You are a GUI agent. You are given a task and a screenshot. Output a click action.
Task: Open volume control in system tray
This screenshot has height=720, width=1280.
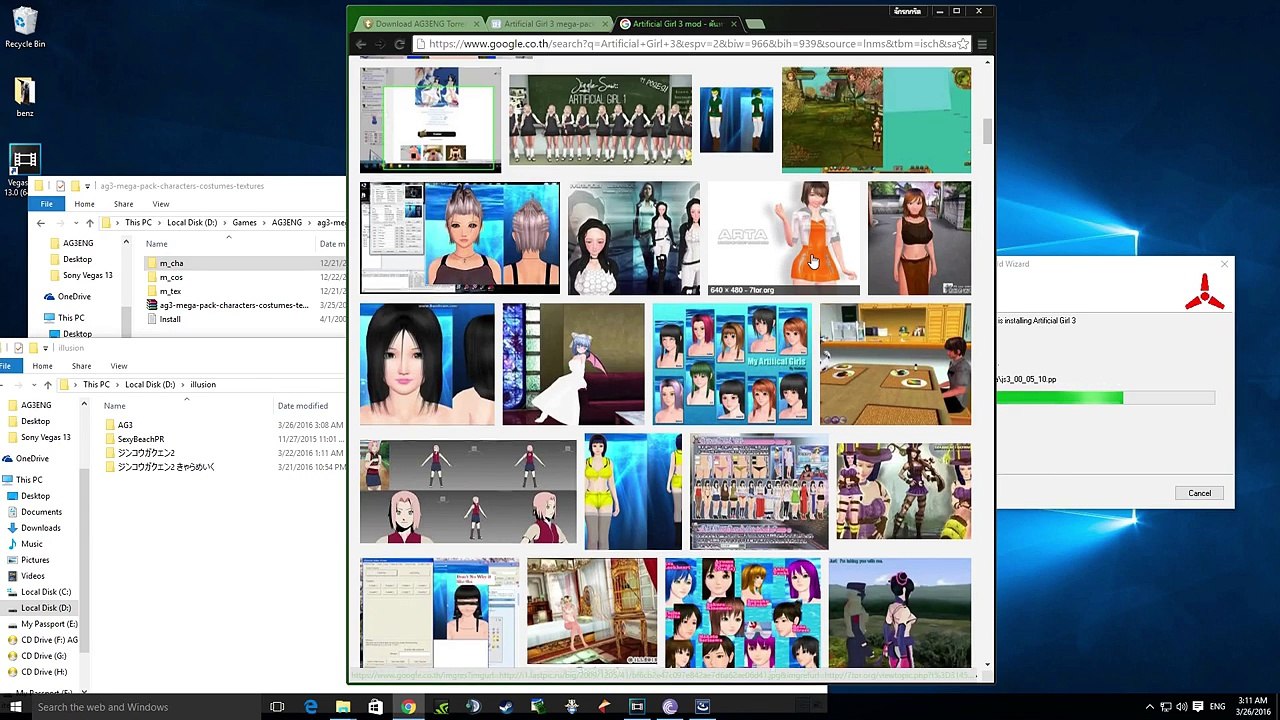(1182, 707)
